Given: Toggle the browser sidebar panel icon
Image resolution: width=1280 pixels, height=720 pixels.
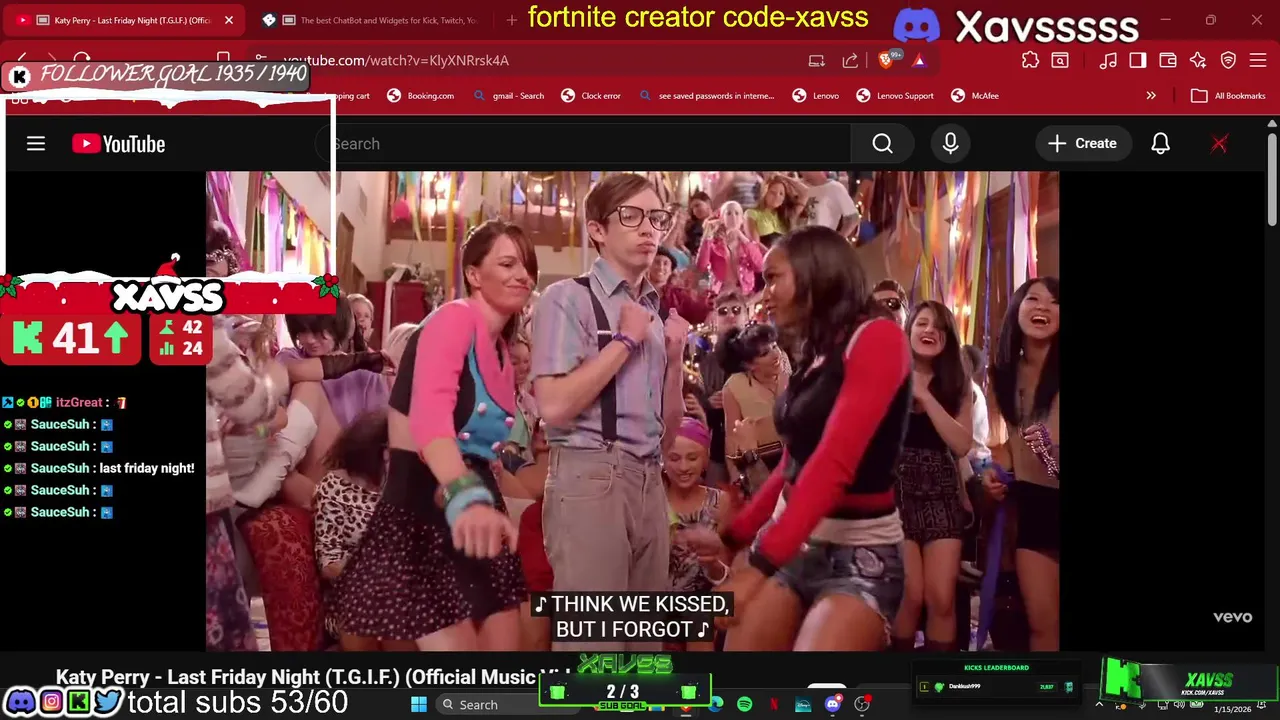Looking at the screenshot, I should [1138, 61].
